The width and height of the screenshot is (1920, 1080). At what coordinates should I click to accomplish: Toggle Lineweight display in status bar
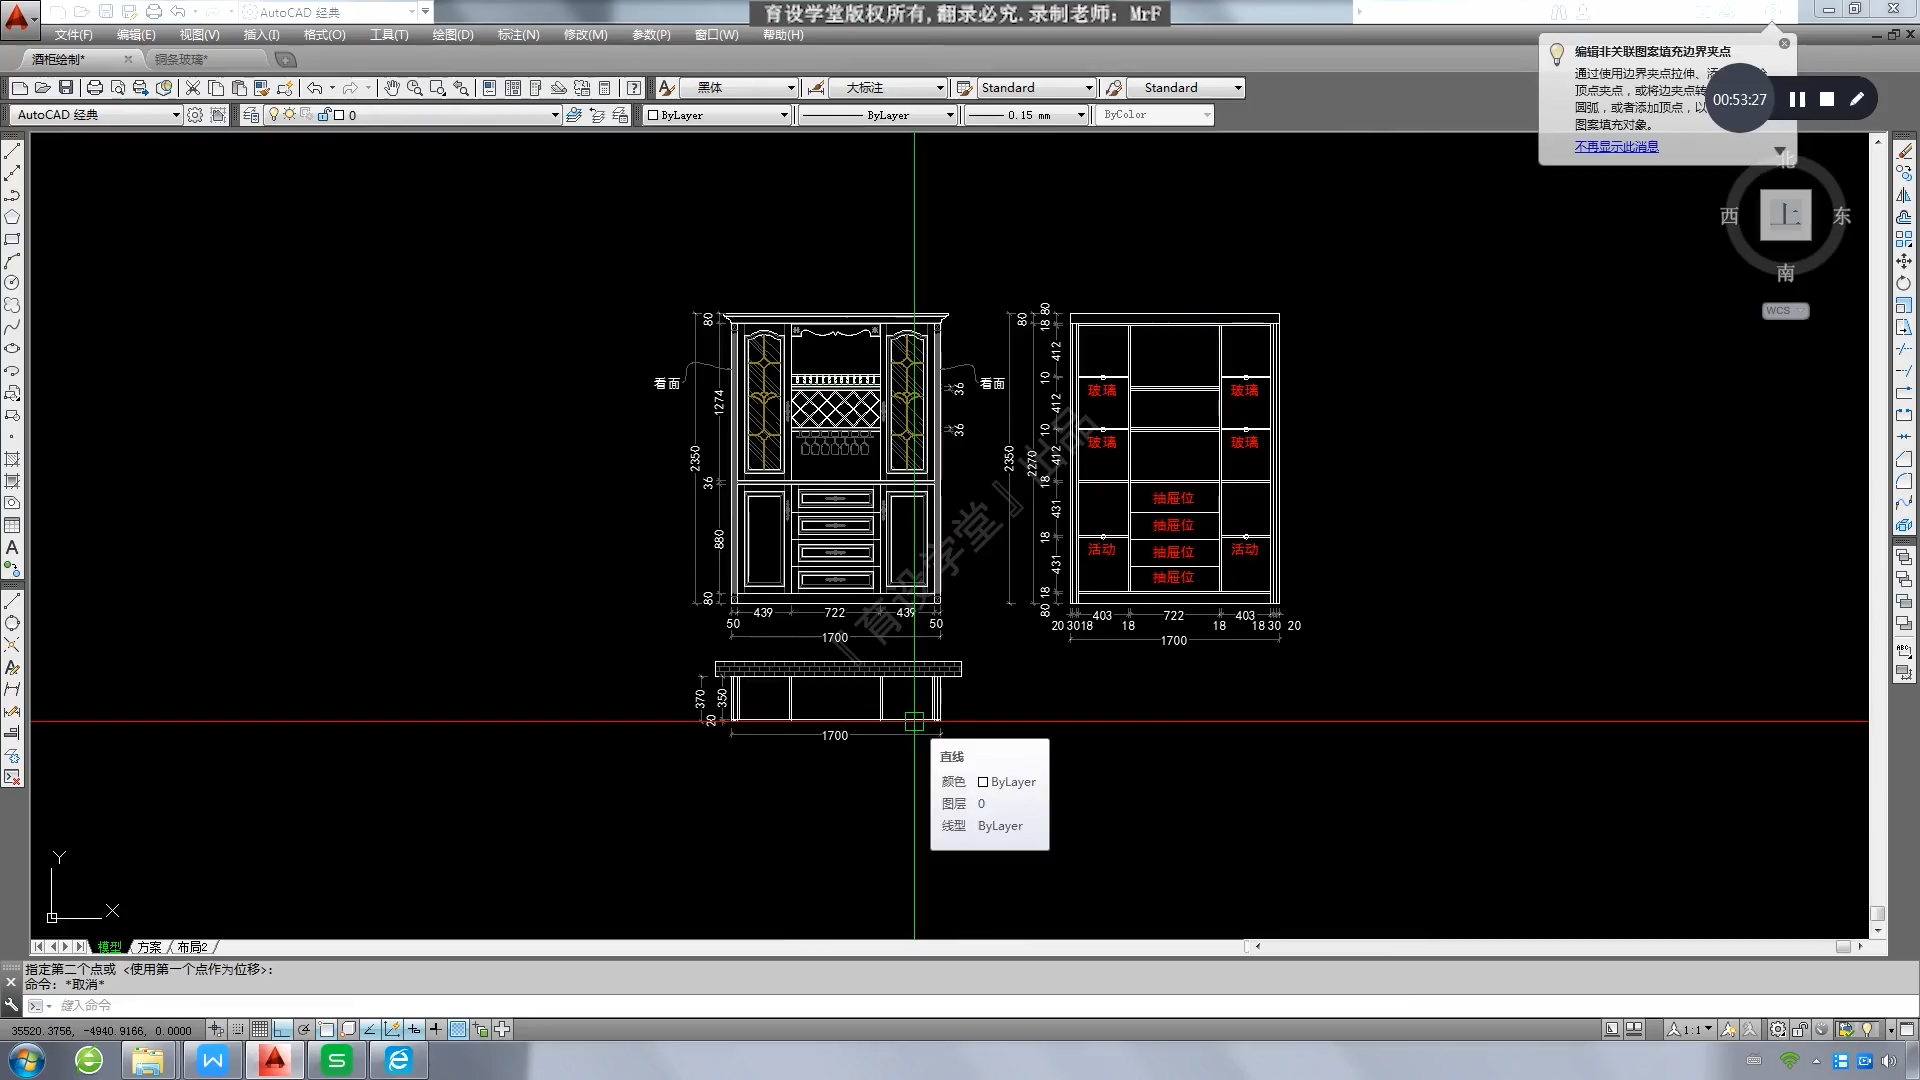tap(436, 1029)
